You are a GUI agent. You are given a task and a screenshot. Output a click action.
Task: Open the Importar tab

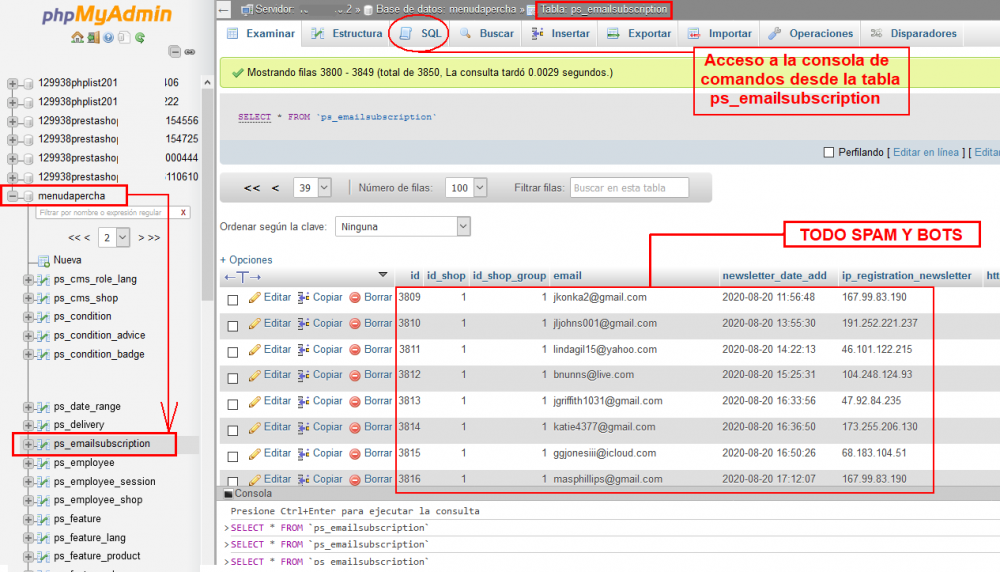point(720,33)
